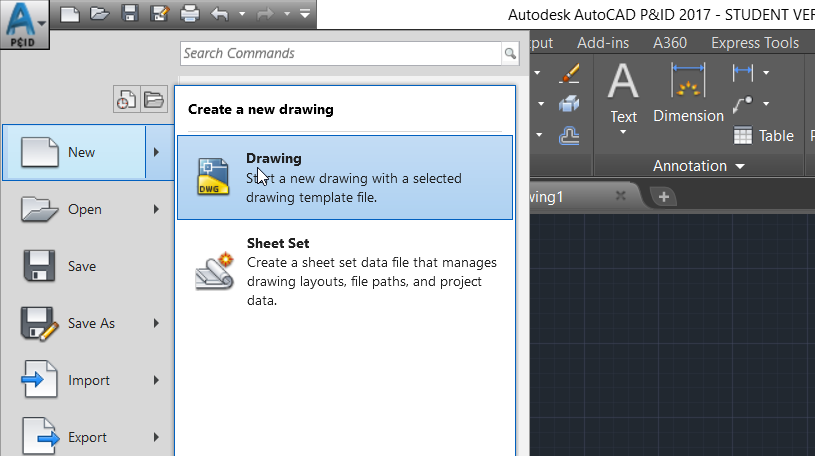Click the Sheet Set icon
Screen dimensions: 815x456
[215, 271]
